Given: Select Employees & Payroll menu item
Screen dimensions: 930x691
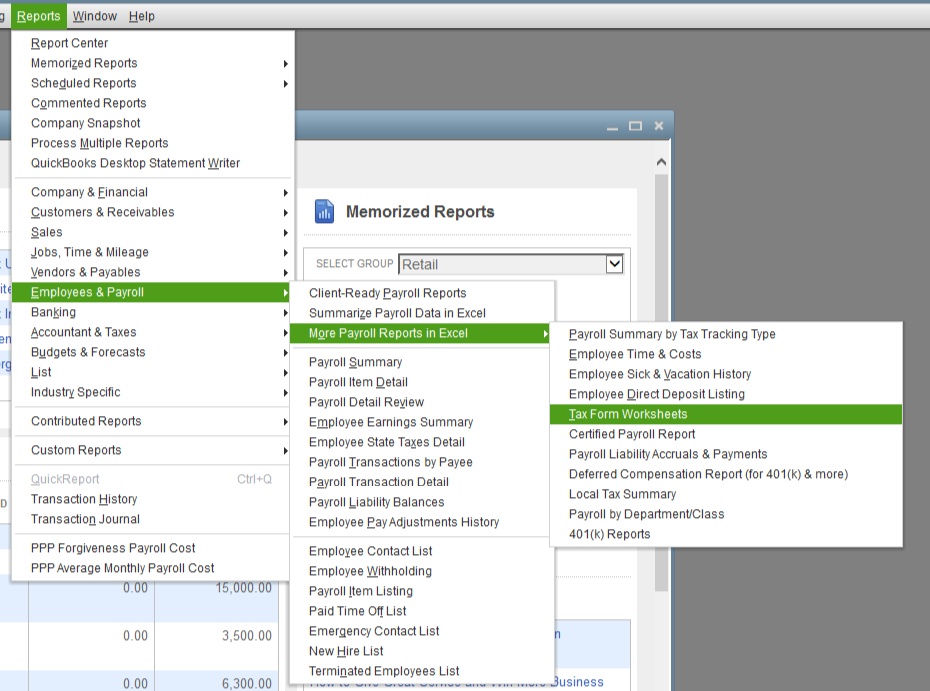Looking at the screenshot, I should coord(151,292).
